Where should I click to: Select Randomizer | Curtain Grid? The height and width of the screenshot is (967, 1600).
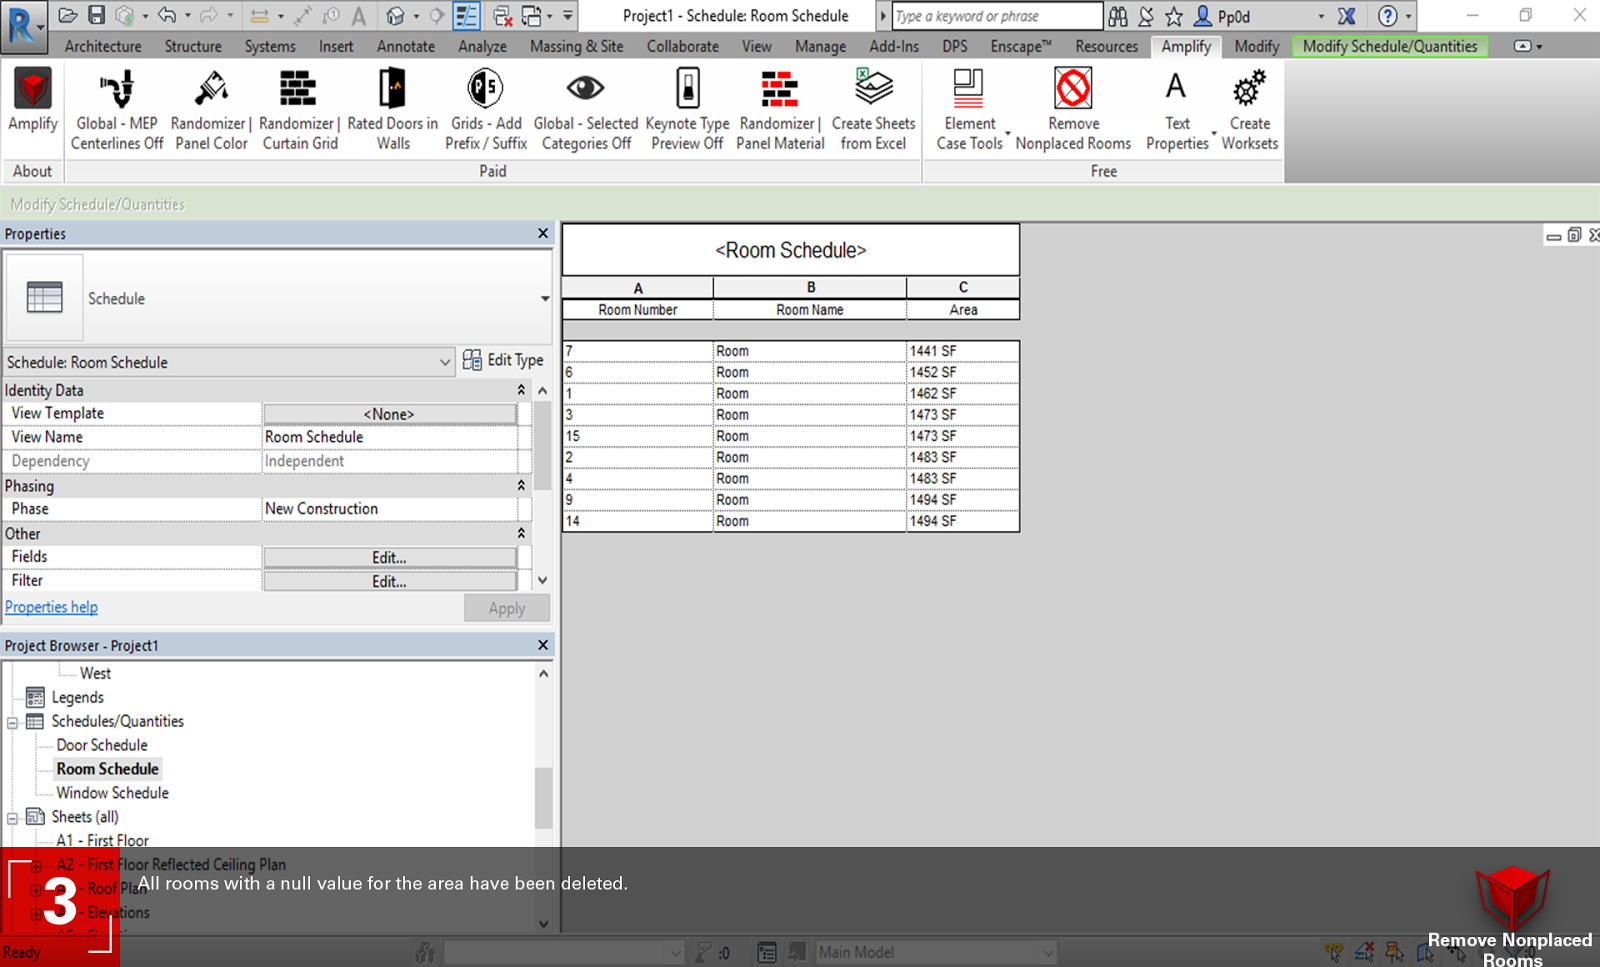(297, 105)
